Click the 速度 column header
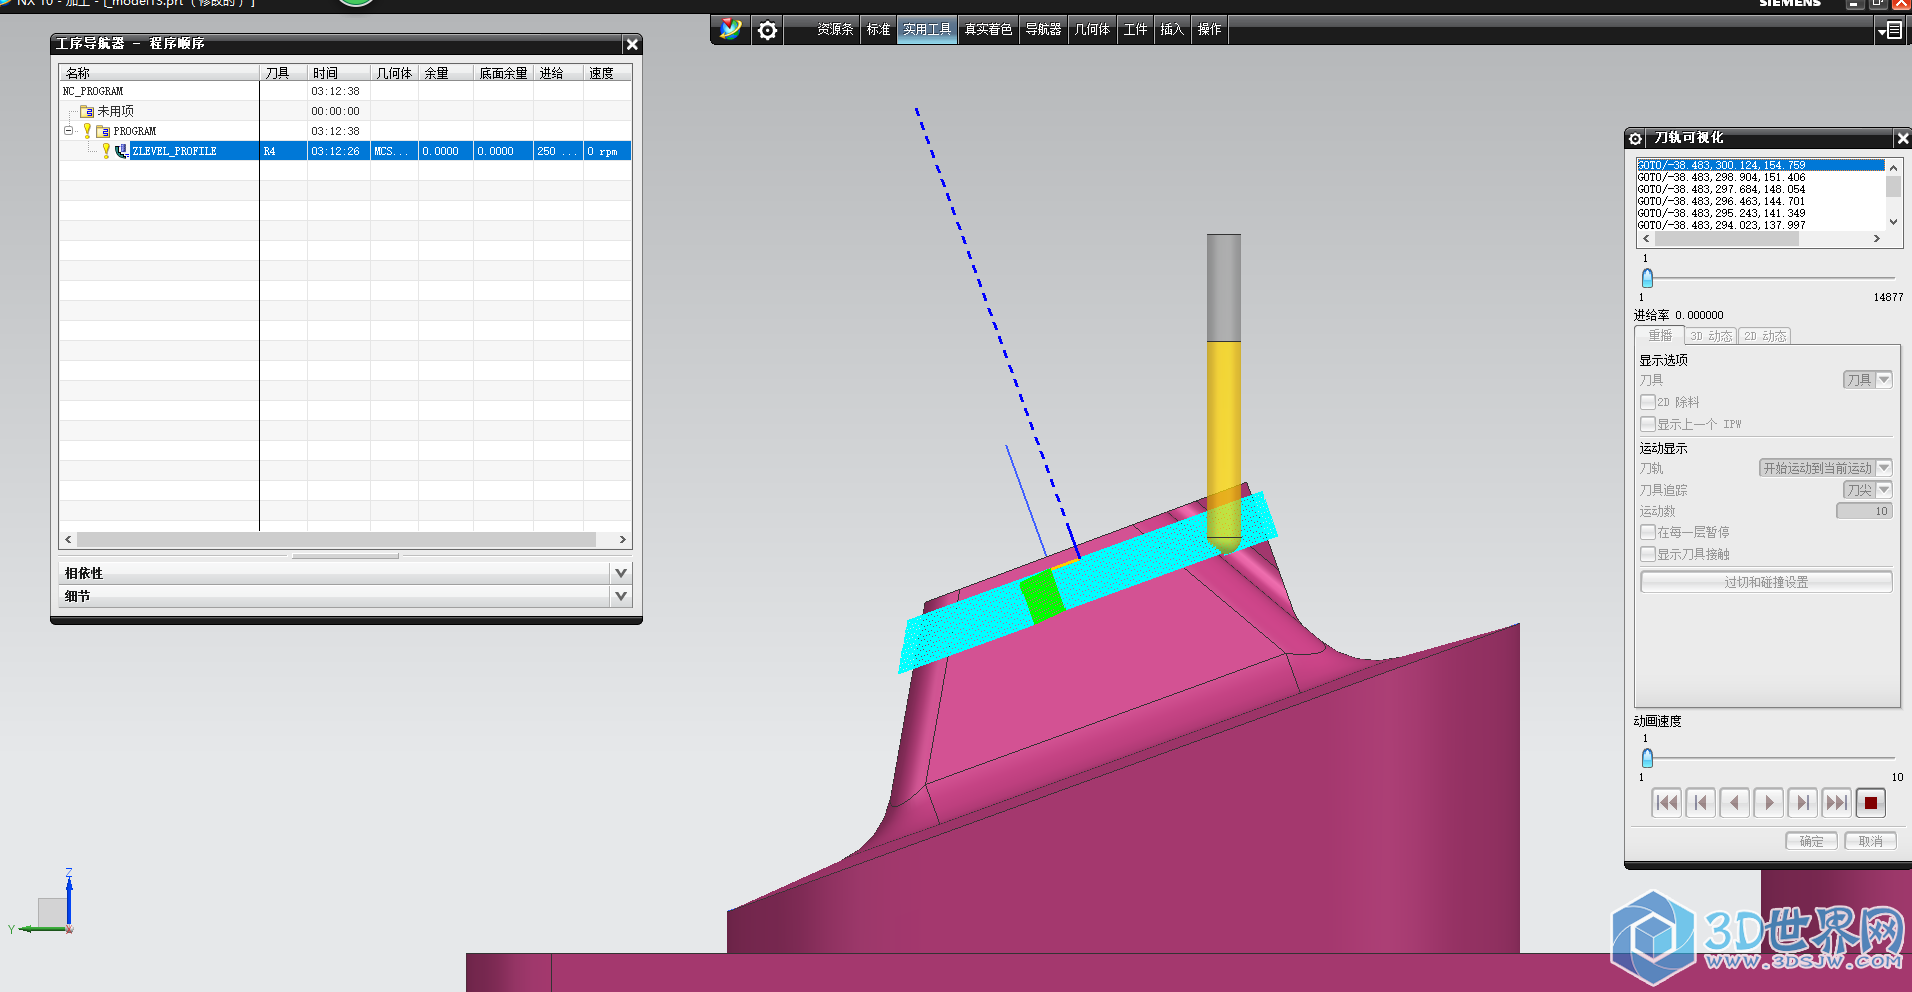This screenshot has width=1912, height=992. [x=608, y=73]
